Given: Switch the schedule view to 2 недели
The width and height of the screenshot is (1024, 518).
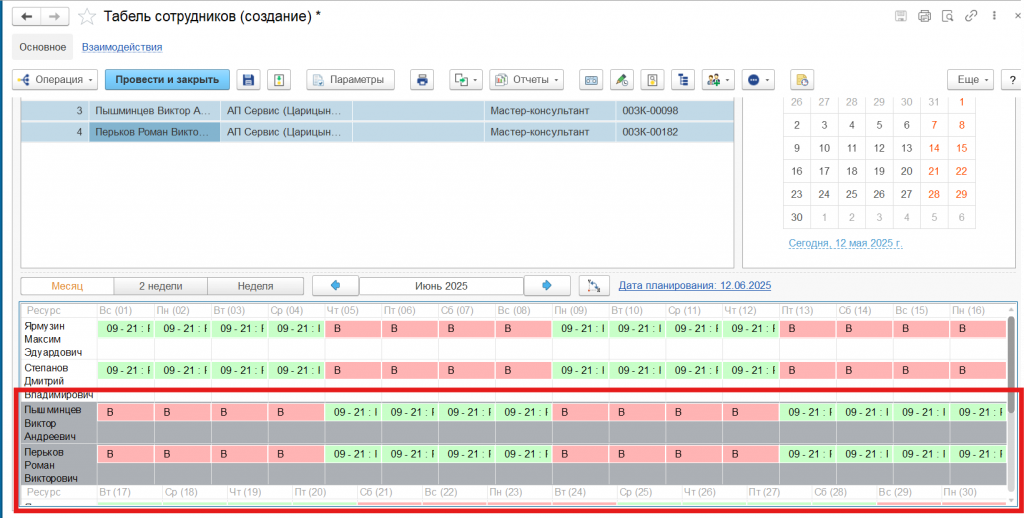Looking at the screenshot, I should coord(160,286).
